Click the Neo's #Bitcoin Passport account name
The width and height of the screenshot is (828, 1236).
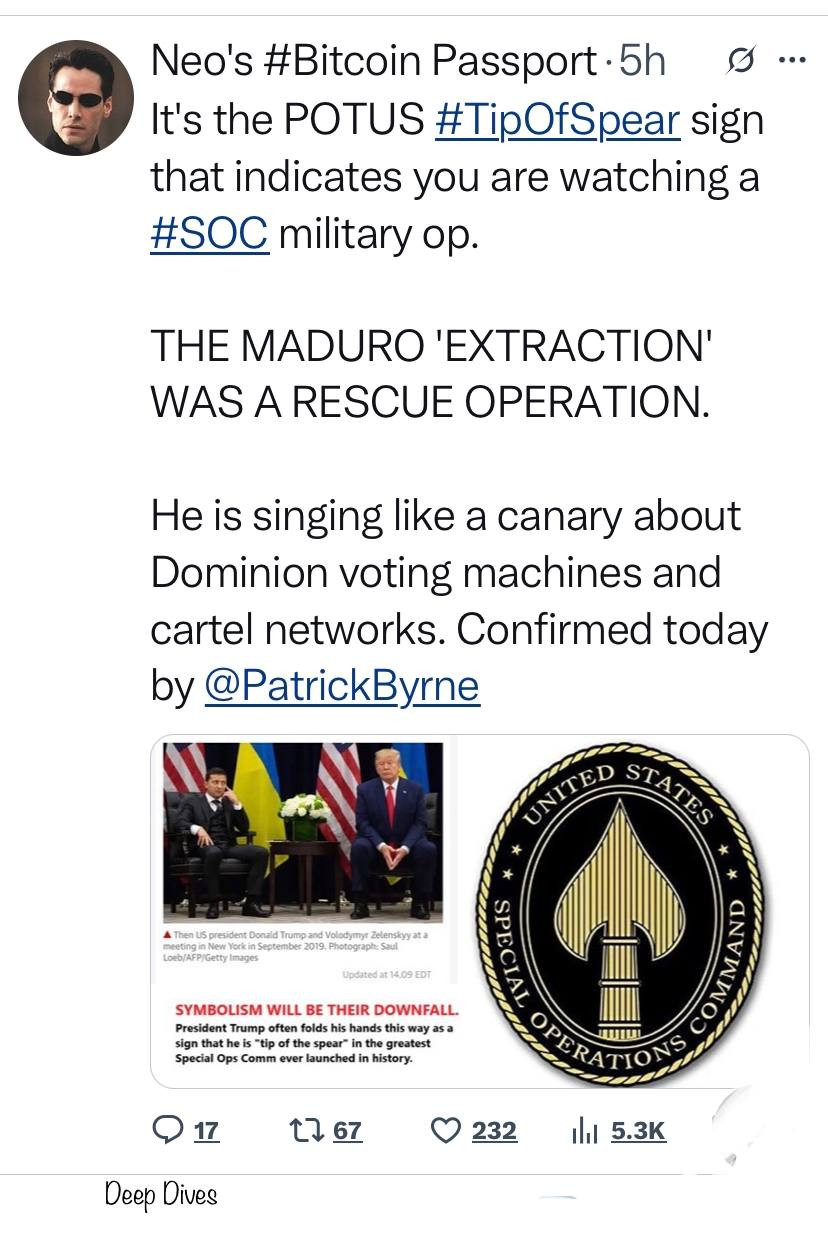coord(374,62)
